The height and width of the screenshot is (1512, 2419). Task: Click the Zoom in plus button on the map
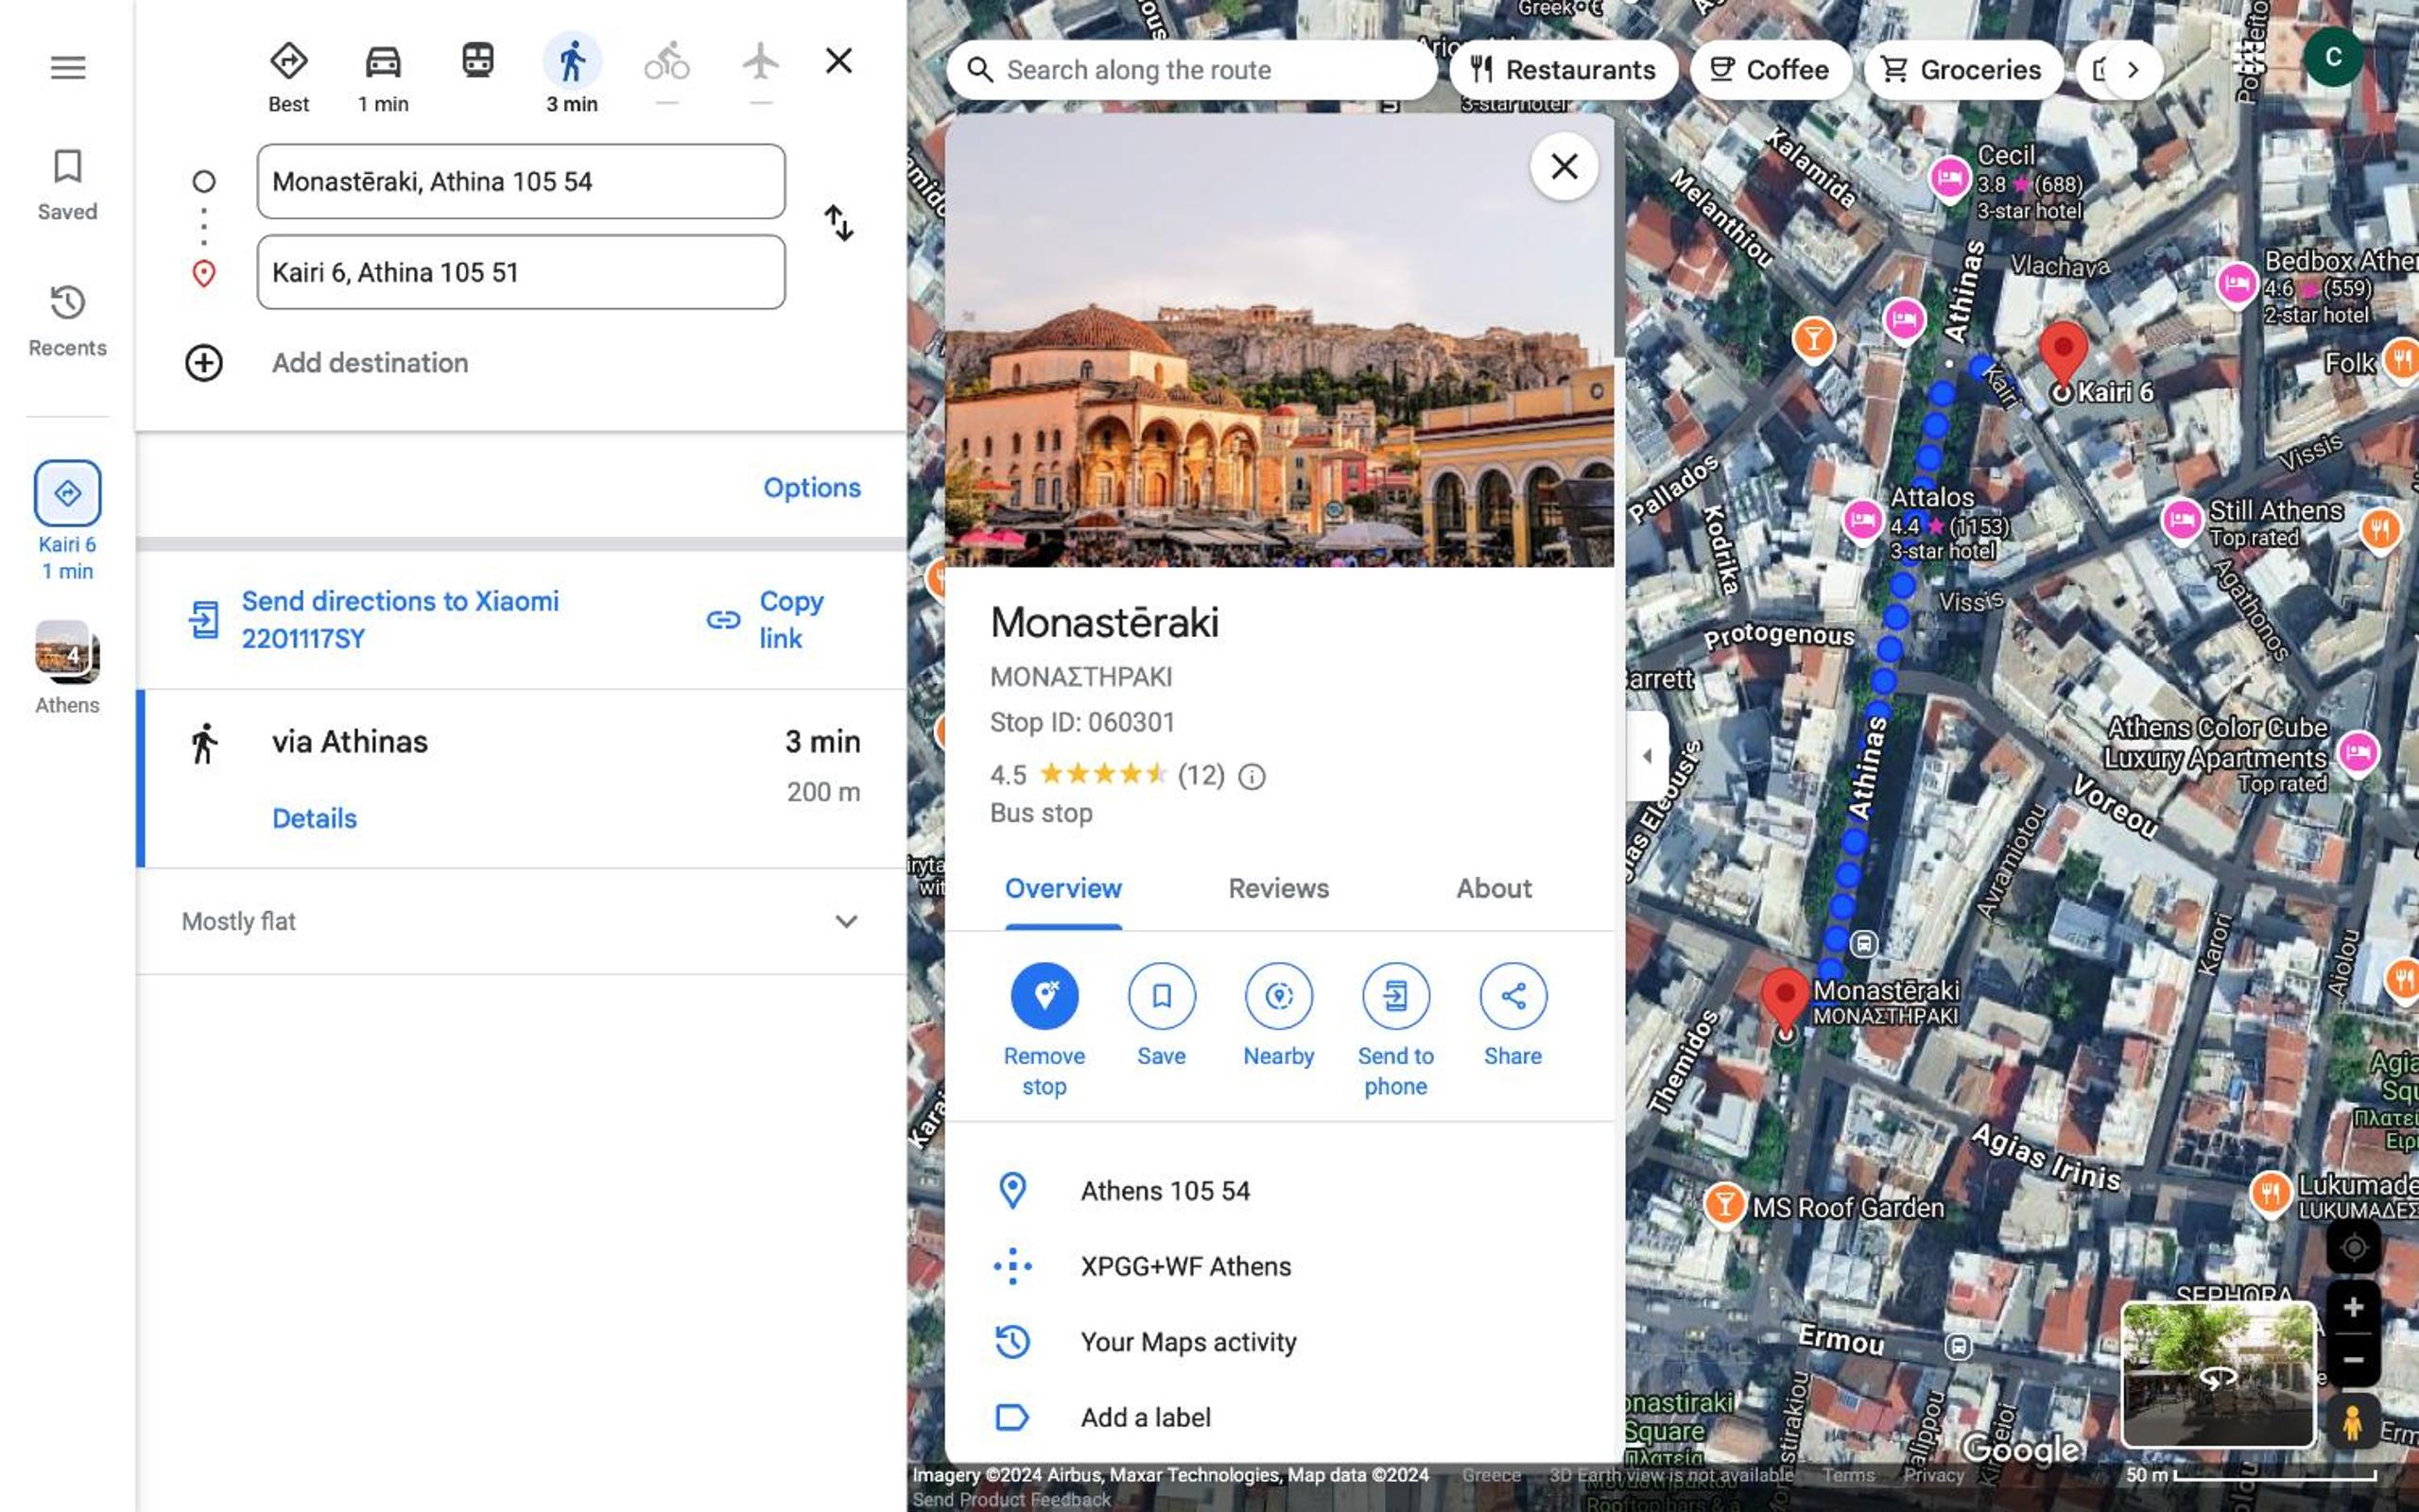click(2353, 1307)
